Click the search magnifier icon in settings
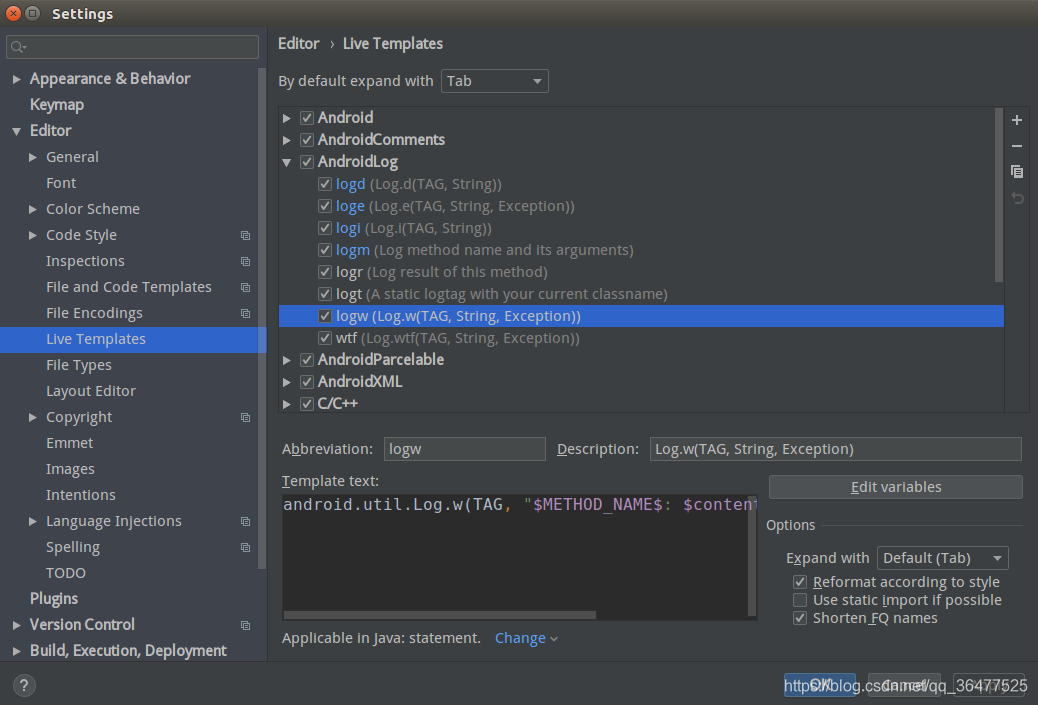 pos(18,47)
